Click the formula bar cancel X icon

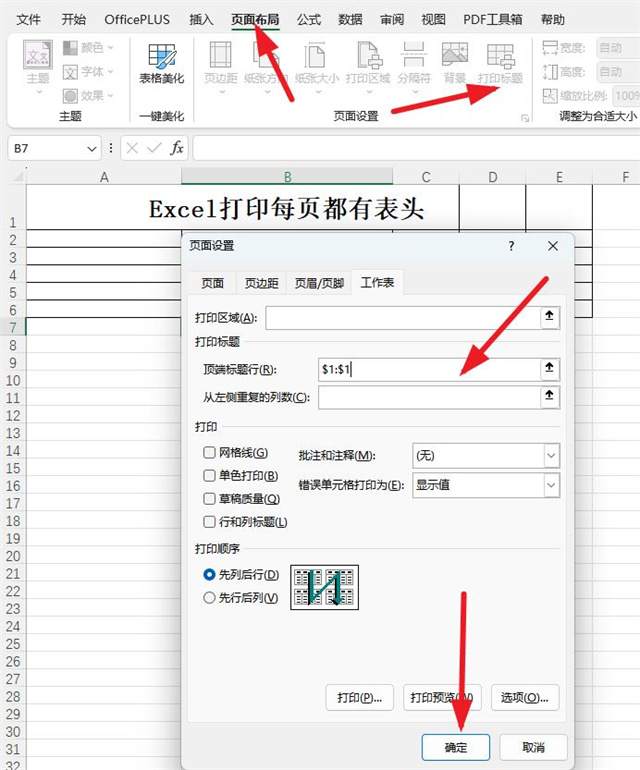click(x=132, y=148)
